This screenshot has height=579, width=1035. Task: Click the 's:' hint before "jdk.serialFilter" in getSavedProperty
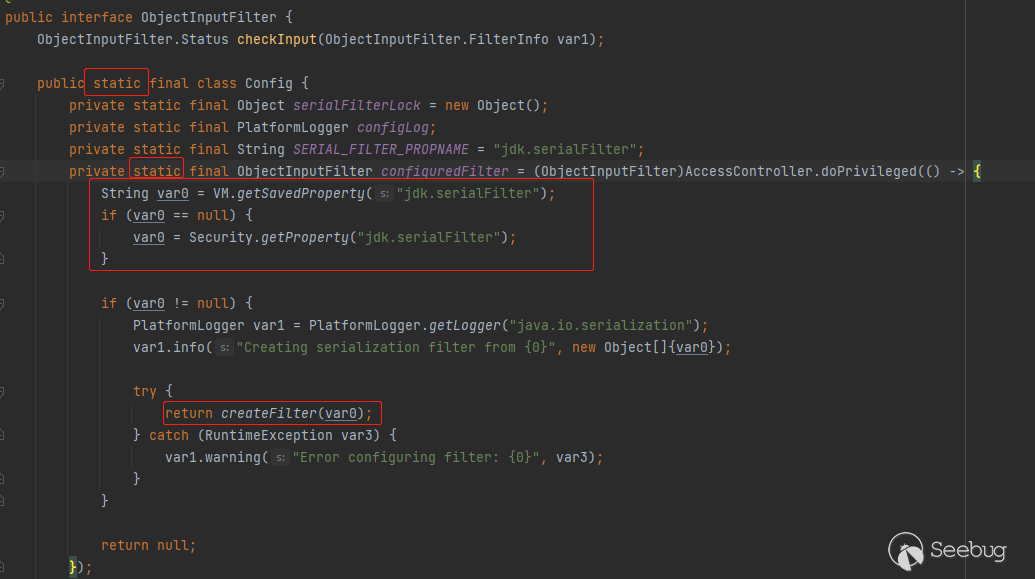point(384,194)
